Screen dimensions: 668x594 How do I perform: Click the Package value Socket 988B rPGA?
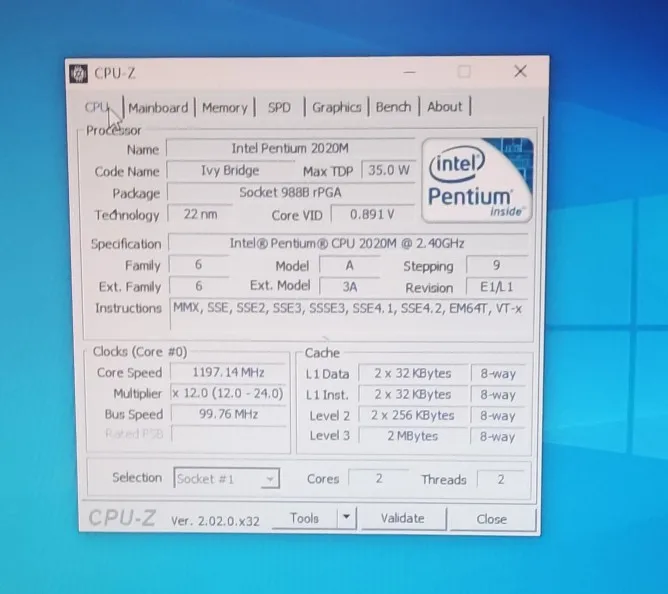pyautogui.click(x=291, y=193)
